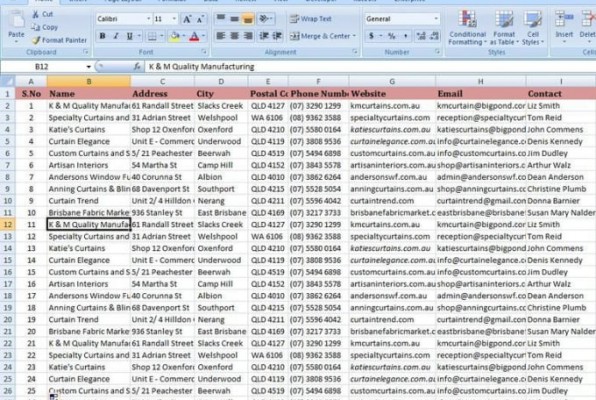Open the General number format dropdown
This screenshot has width=596, height=400.
[436, 19]
